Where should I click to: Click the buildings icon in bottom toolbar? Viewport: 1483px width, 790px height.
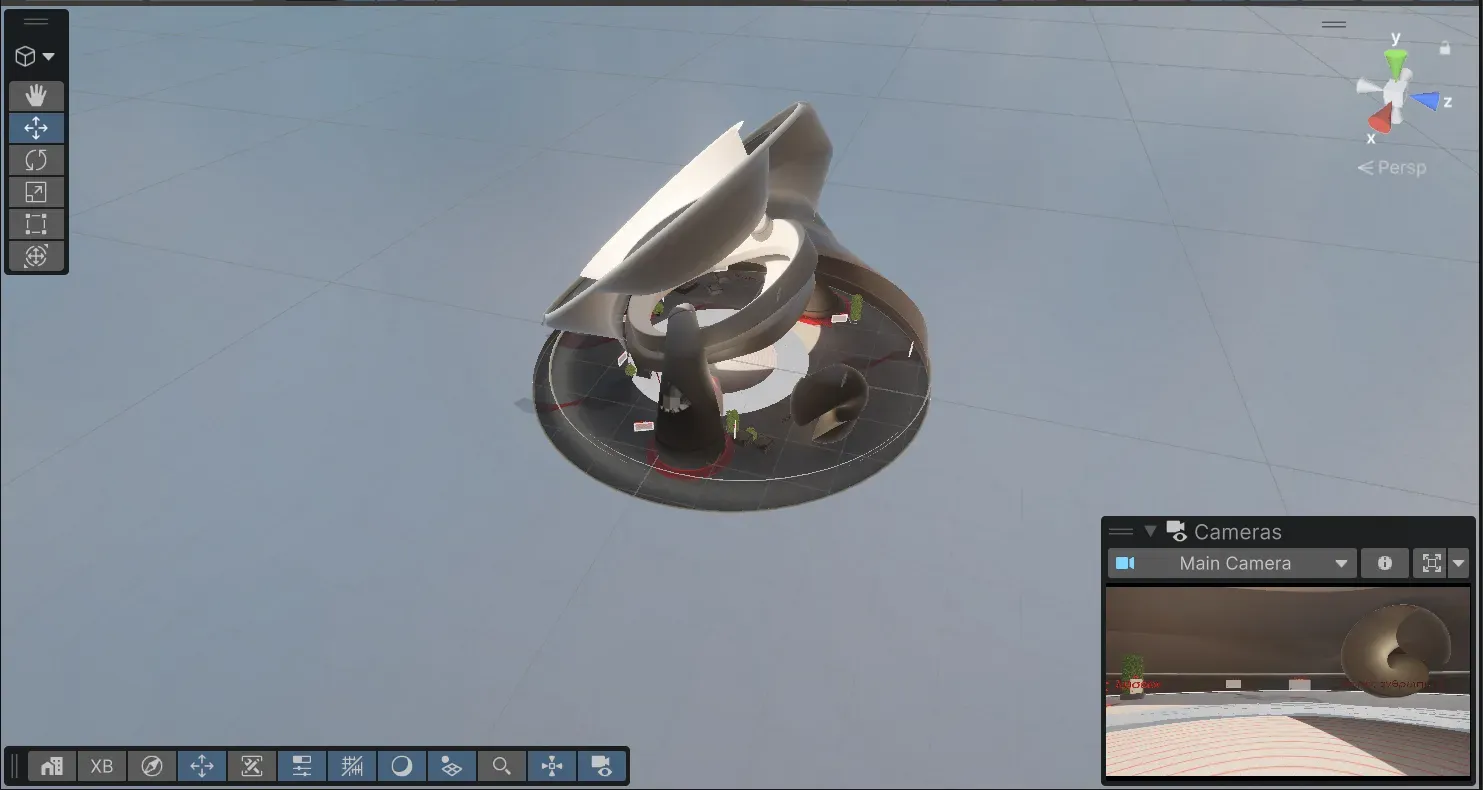coord(52,766)
